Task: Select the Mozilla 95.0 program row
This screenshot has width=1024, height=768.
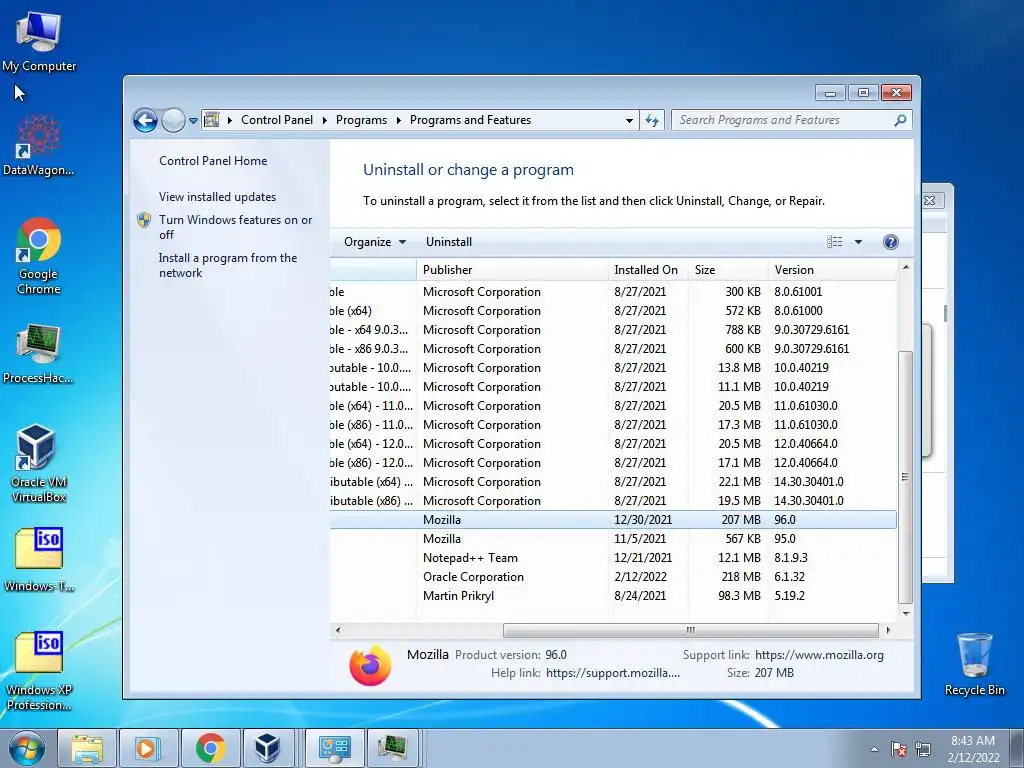Action: coord(613,539)
